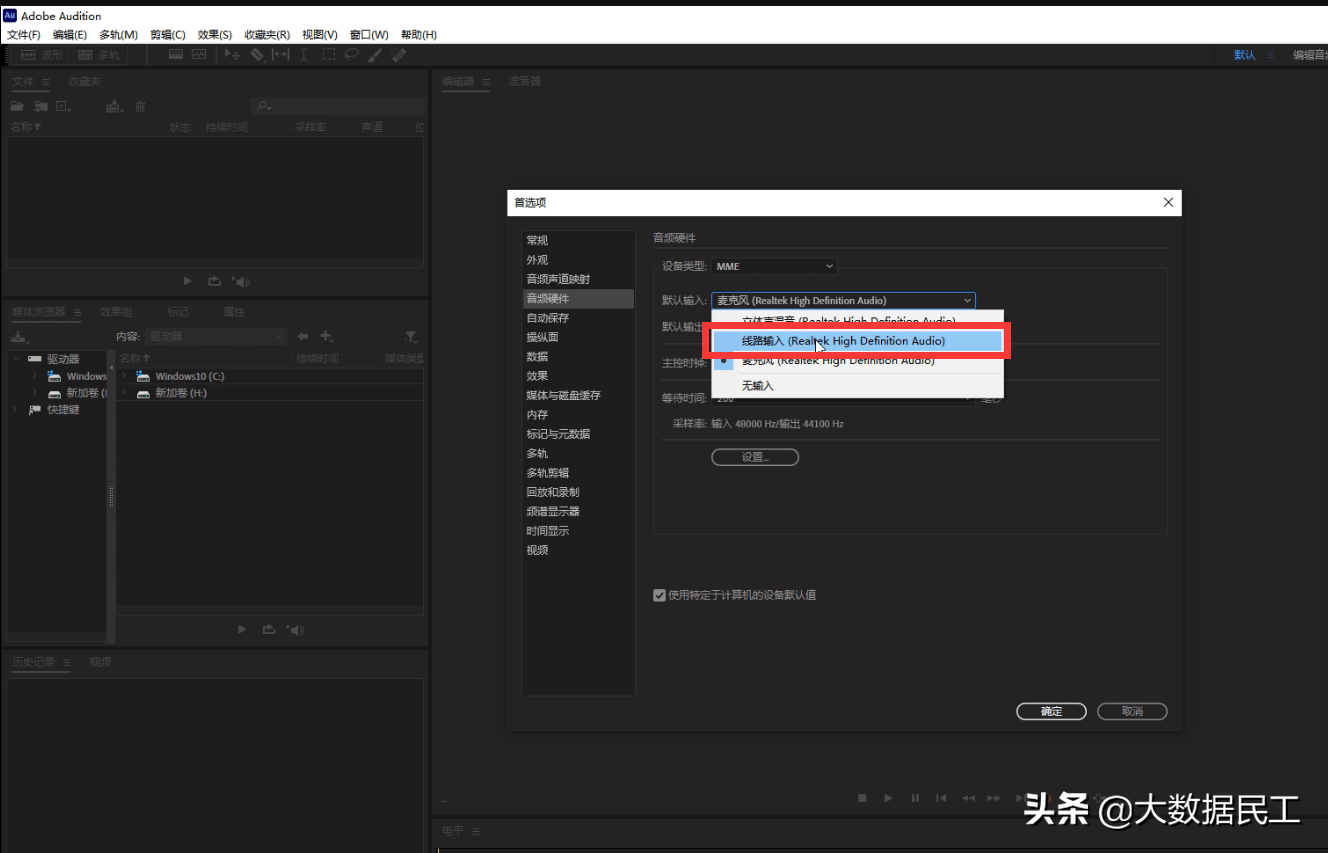Select the Razor tool
The image size is (1328, 853).
click(x=257, y=55)
